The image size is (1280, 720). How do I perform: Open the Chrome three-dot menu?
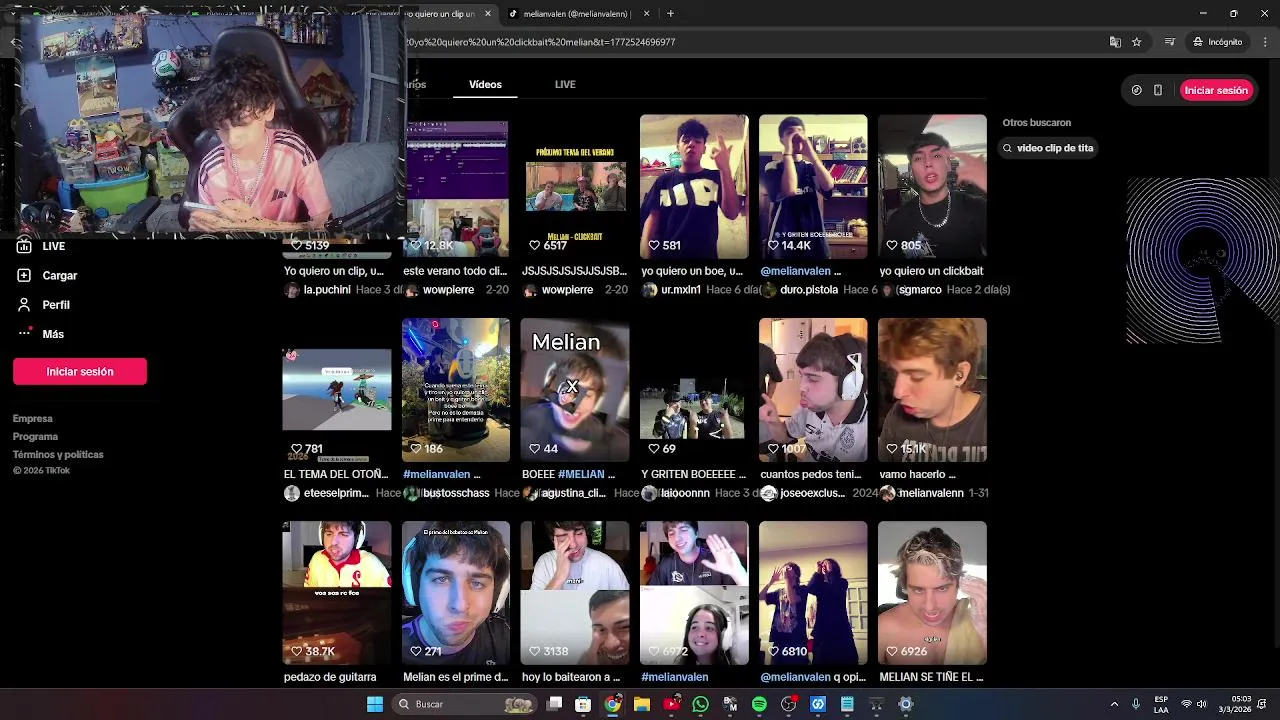1266,42
